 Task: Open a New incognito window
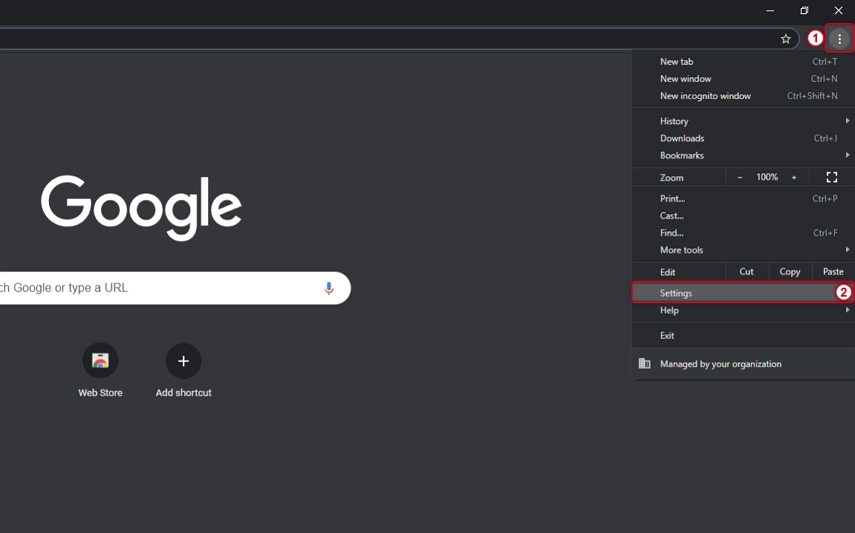[743, 96]
